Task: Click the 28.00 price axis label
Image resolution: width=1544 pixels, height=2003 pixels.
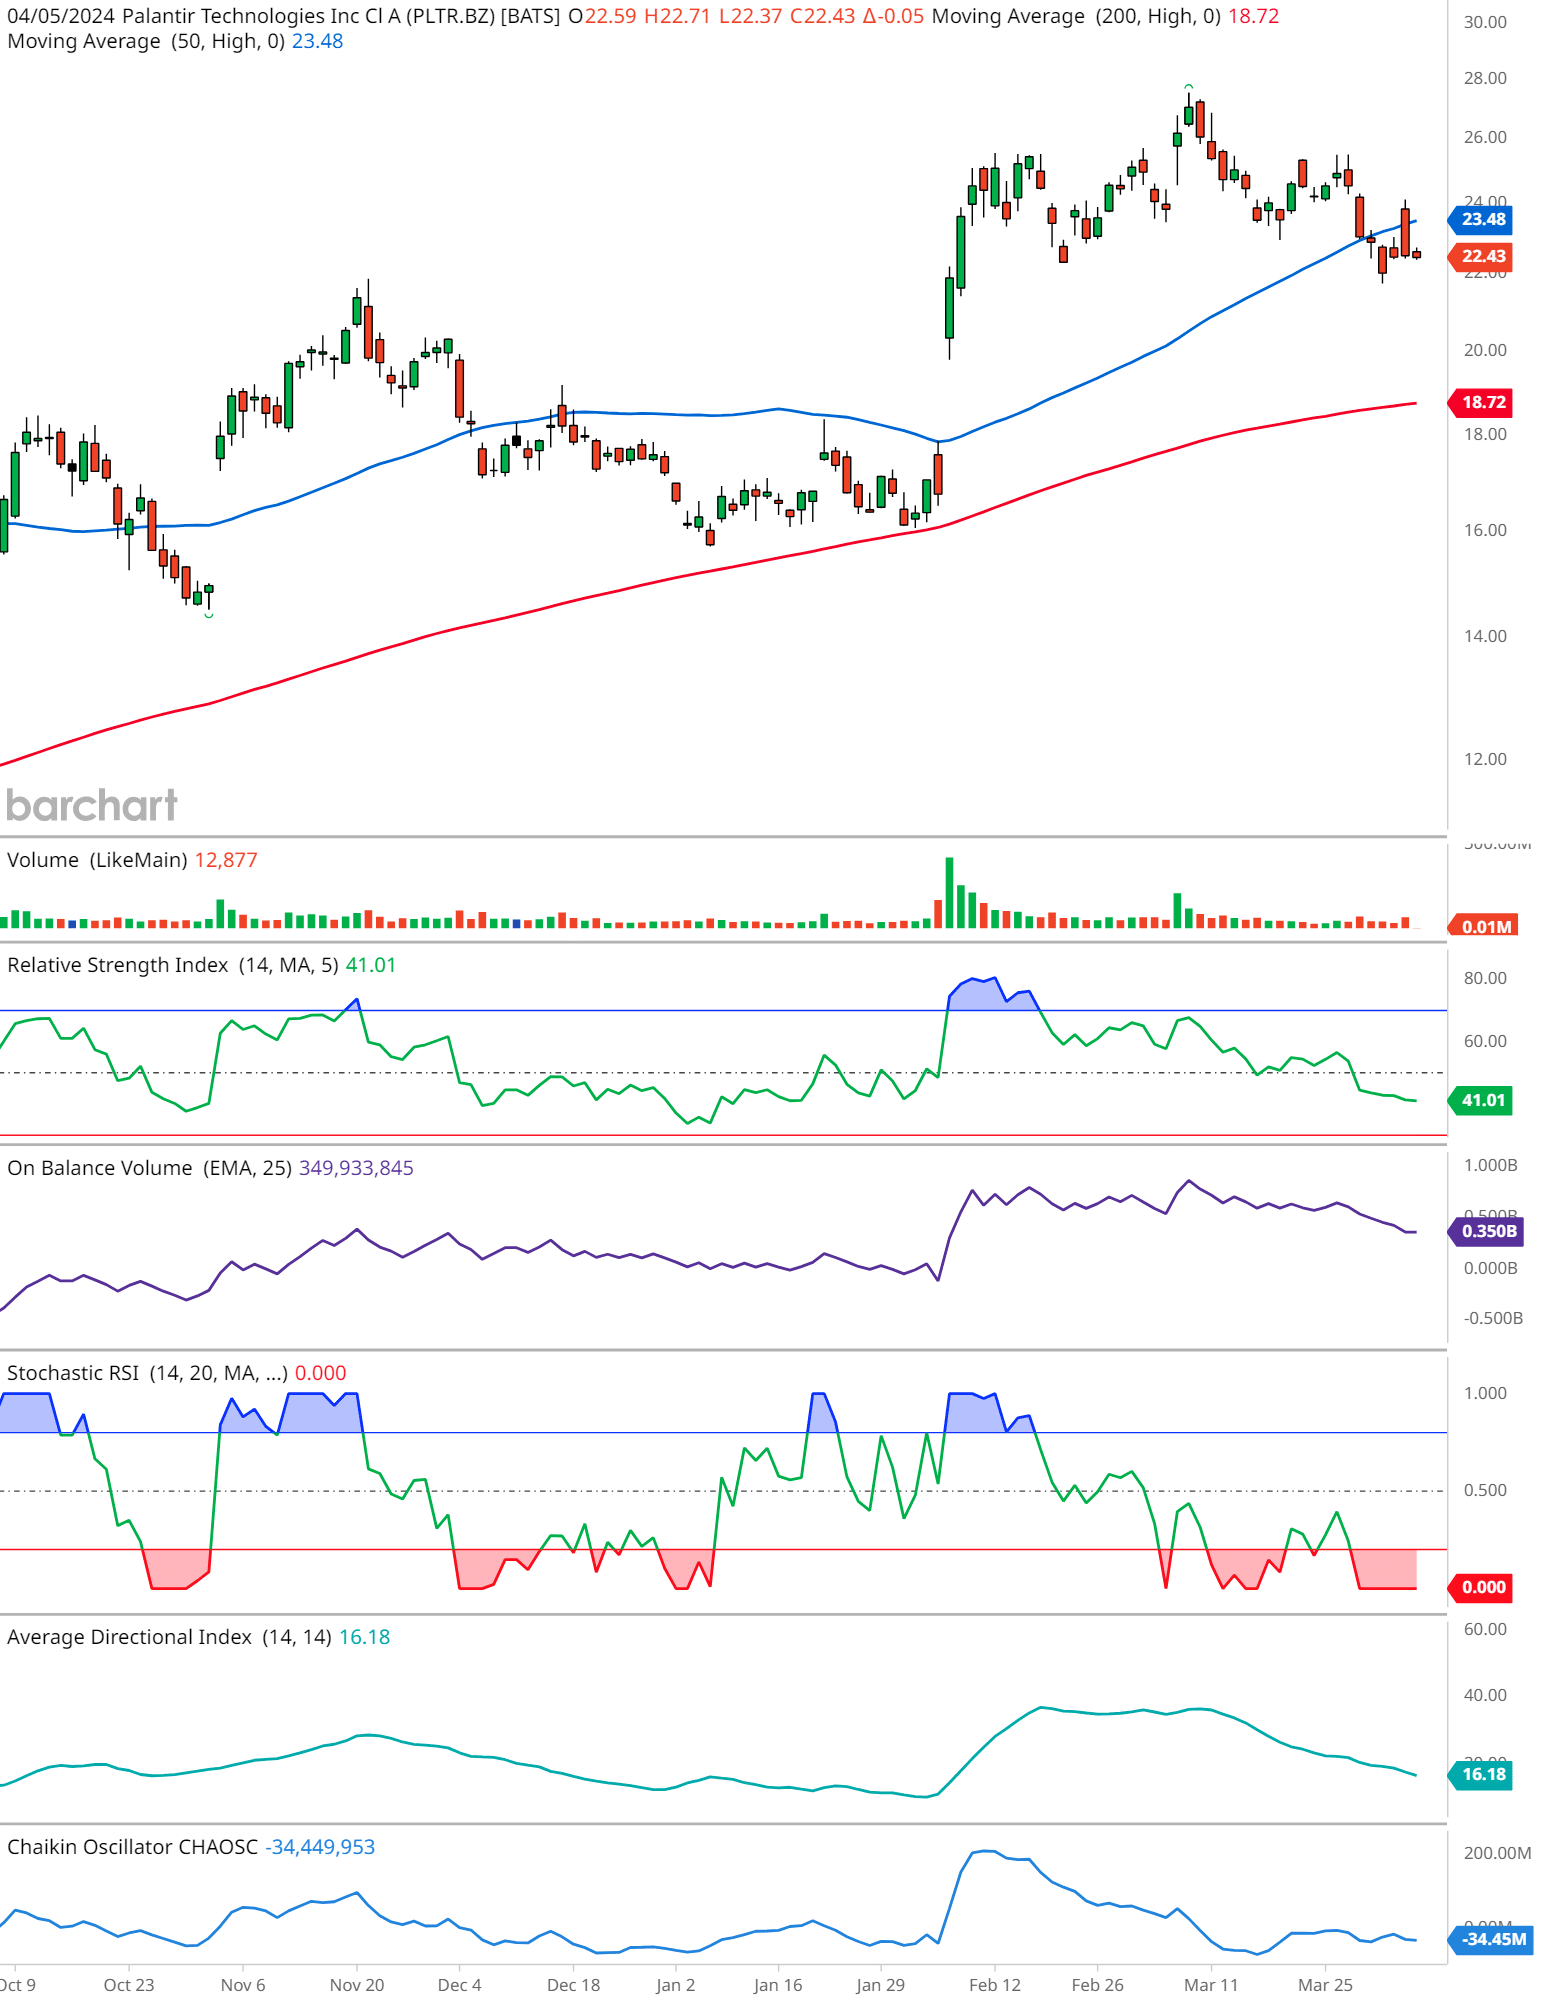Action: tap(1485, 79)
